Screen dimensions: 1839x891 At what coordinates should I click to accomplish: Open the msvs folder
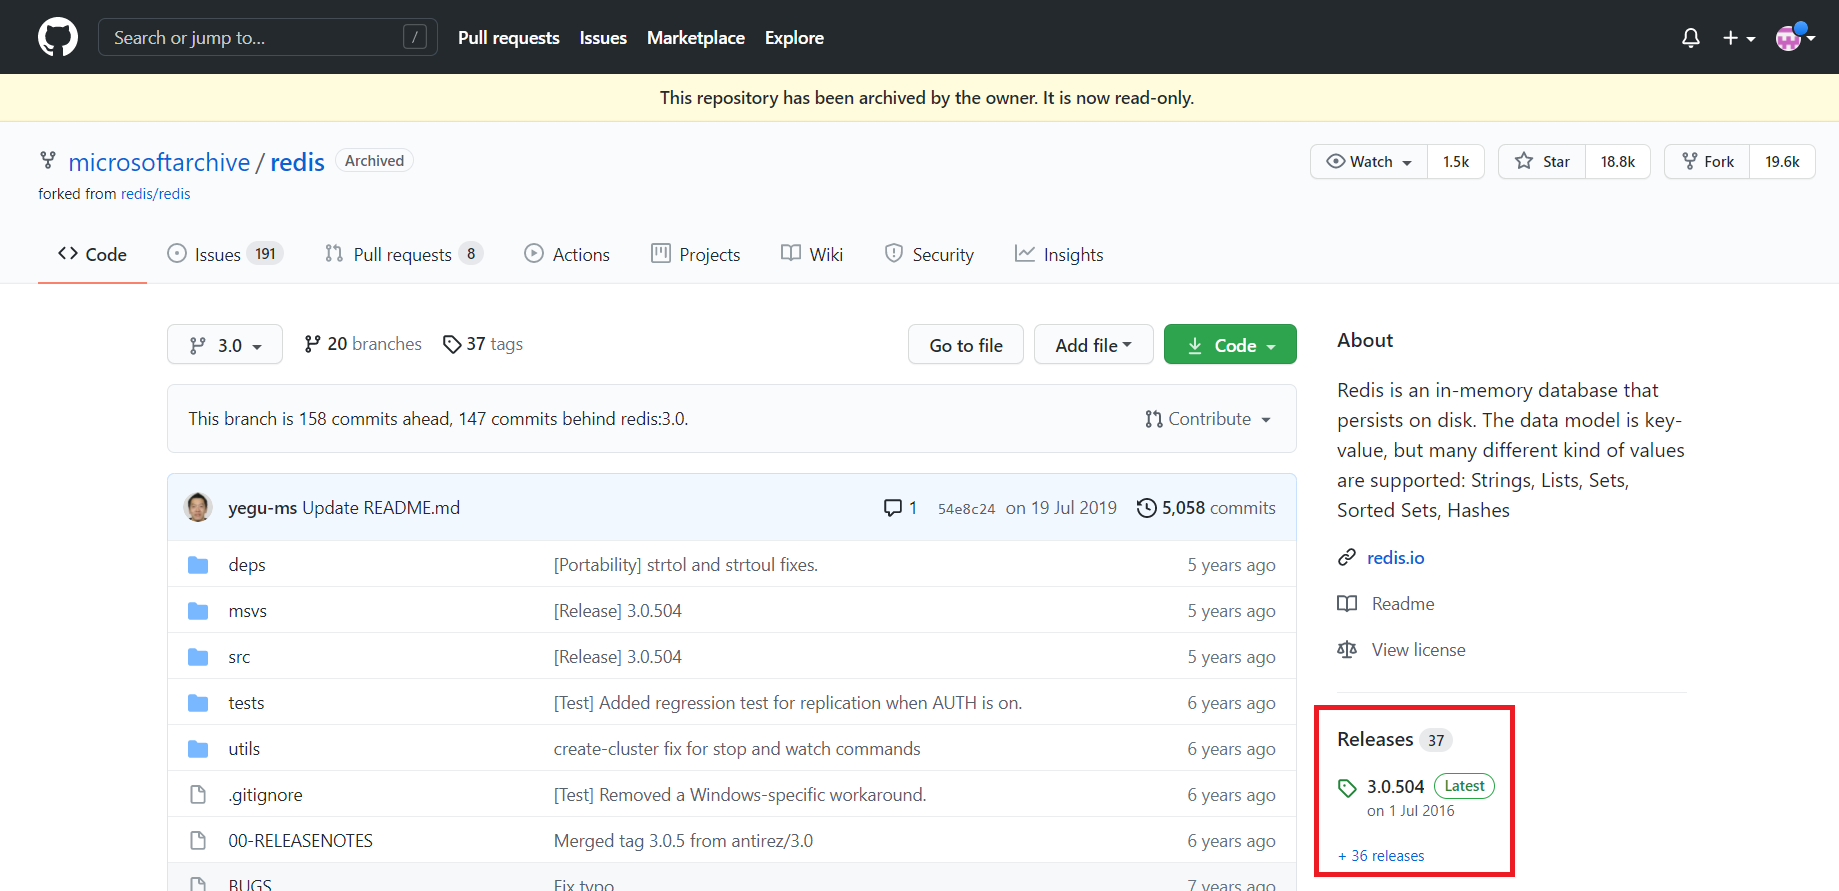pyautogui.click(x=247, y=611)
